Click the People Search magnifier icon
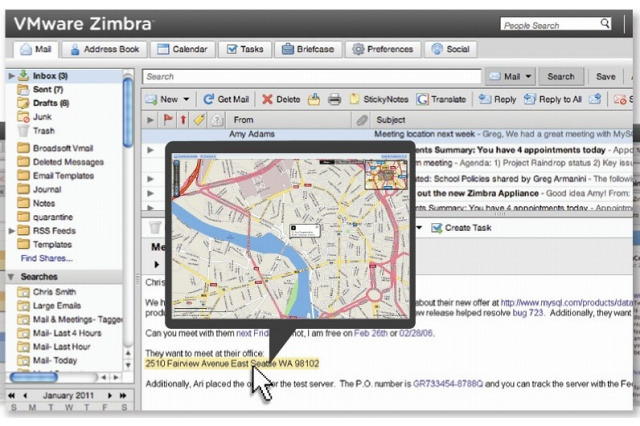 pos(605,24)
